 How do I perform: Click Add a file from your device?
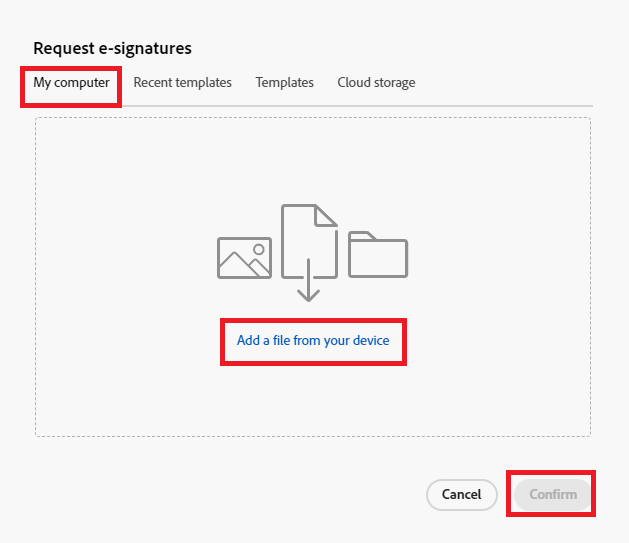pos(313,340)
